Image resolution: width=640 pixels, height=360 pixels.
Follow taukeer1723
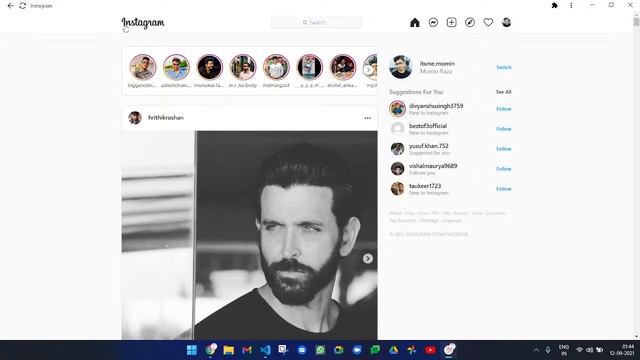point(504,189)
